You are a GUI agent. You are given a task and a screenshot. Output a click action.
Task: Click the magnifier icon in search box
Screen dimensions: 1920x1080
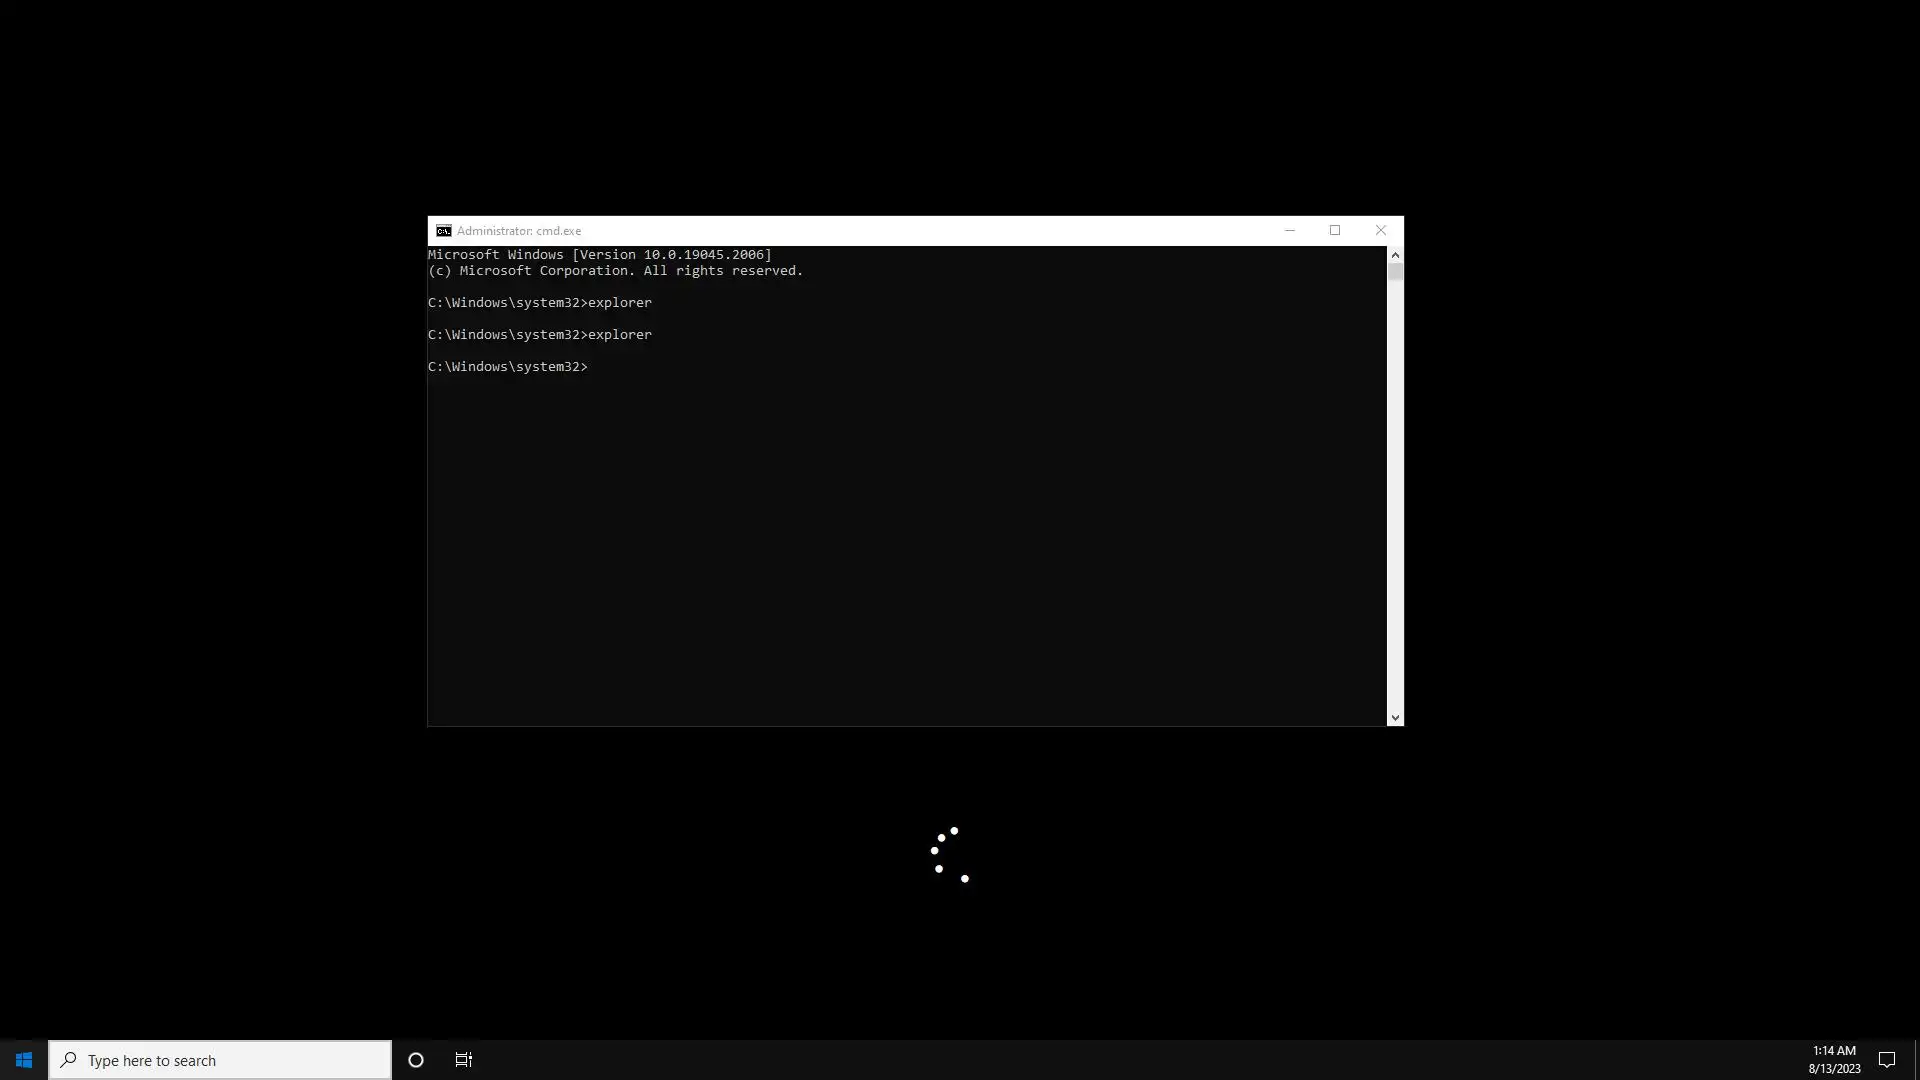68,1060
